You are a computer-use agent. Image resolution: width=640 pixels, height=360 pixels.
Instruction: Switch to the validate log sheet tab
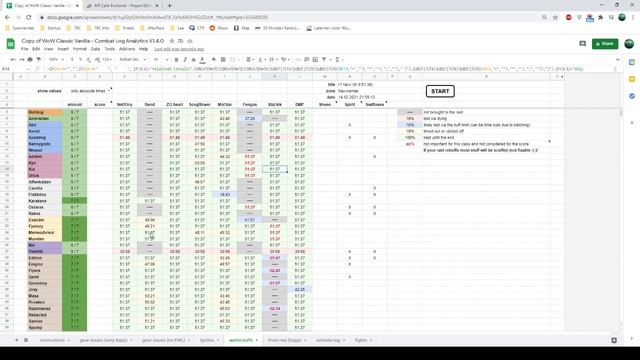coord(328,340)
